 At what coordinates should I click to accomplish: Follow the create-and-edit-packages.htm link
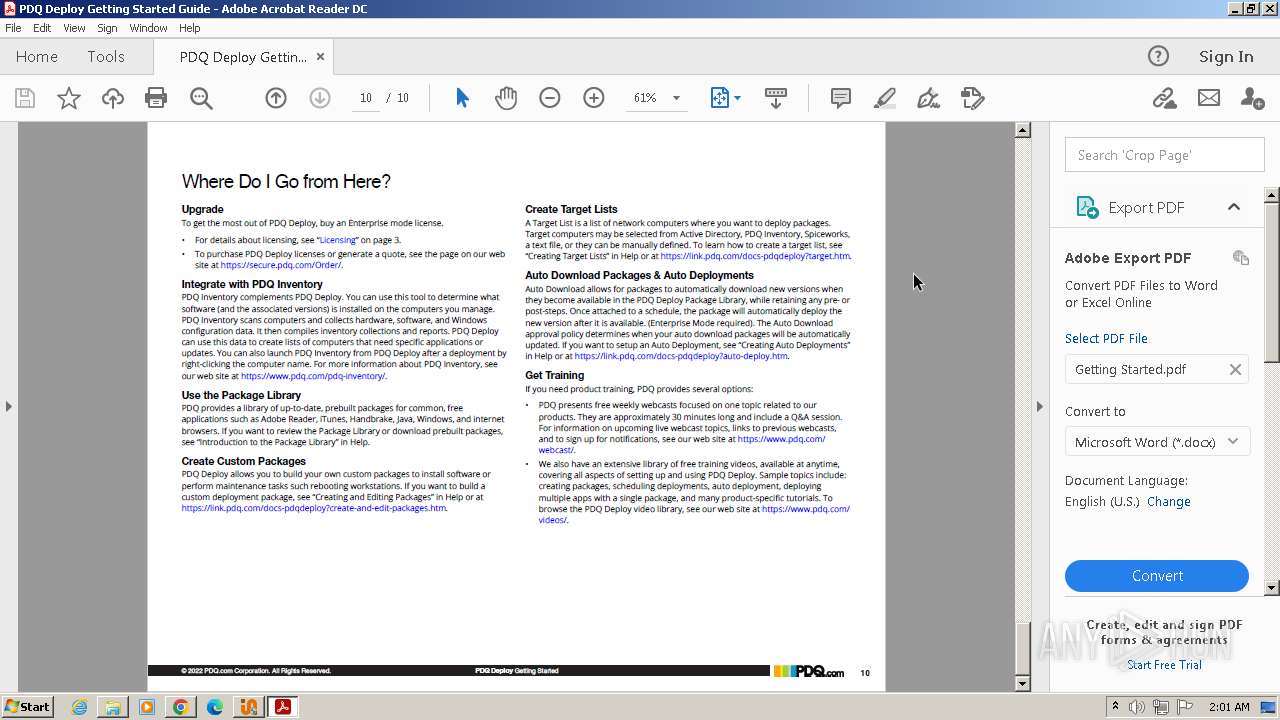pyautogui.click(x=313, y=508)
